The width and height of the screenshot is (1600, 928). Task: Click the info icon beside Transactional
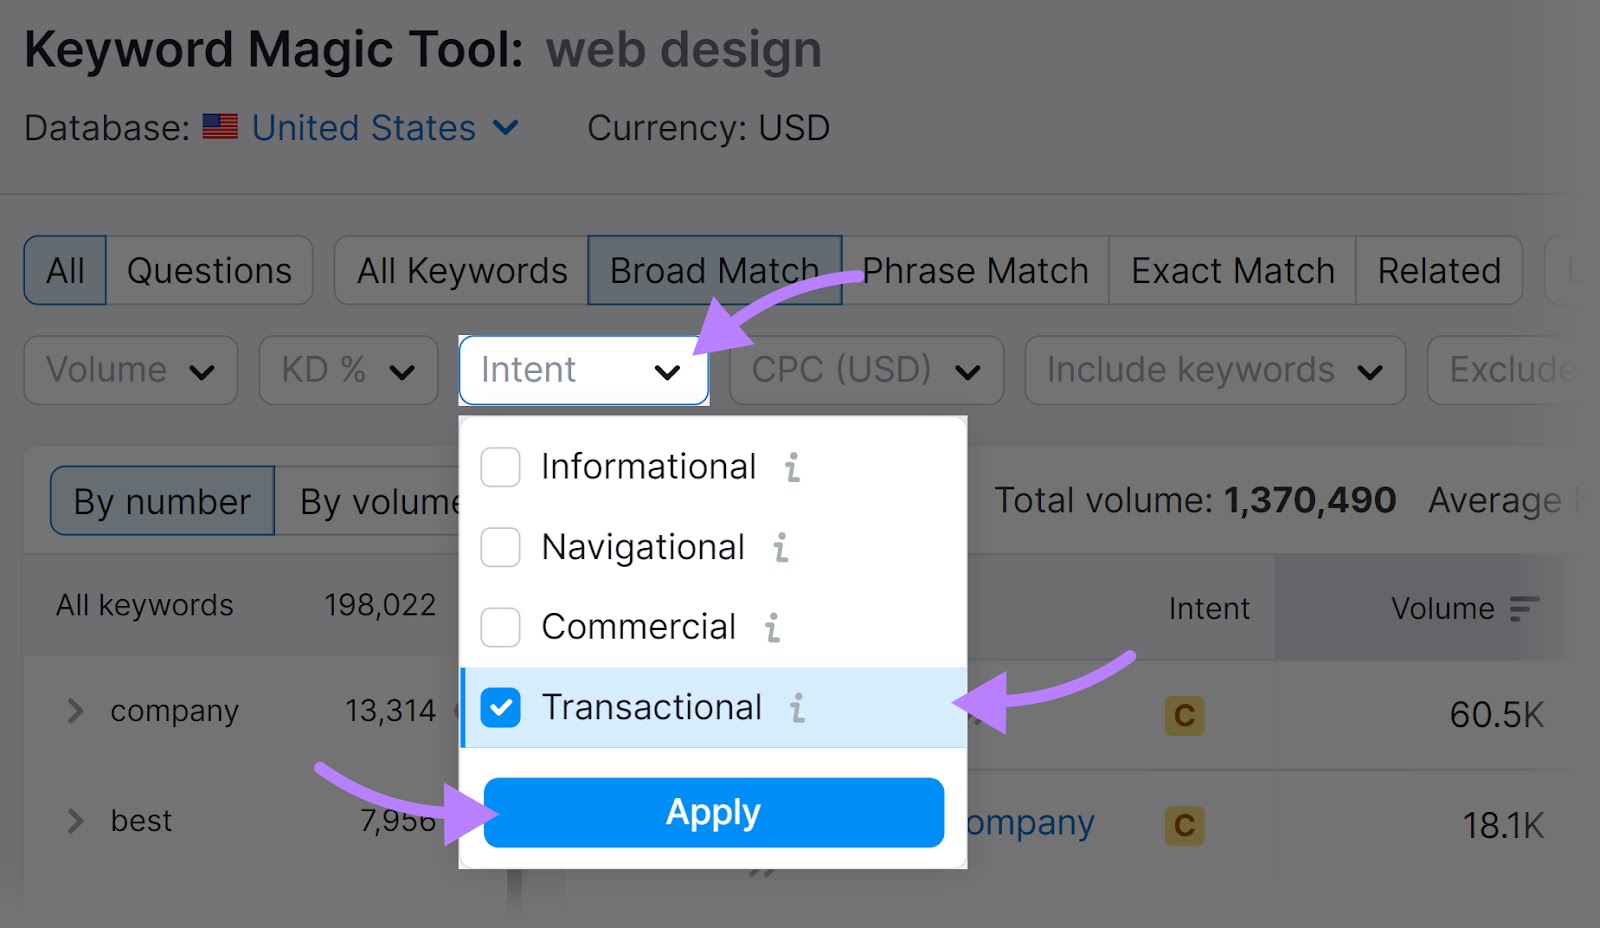click(796, 707)
